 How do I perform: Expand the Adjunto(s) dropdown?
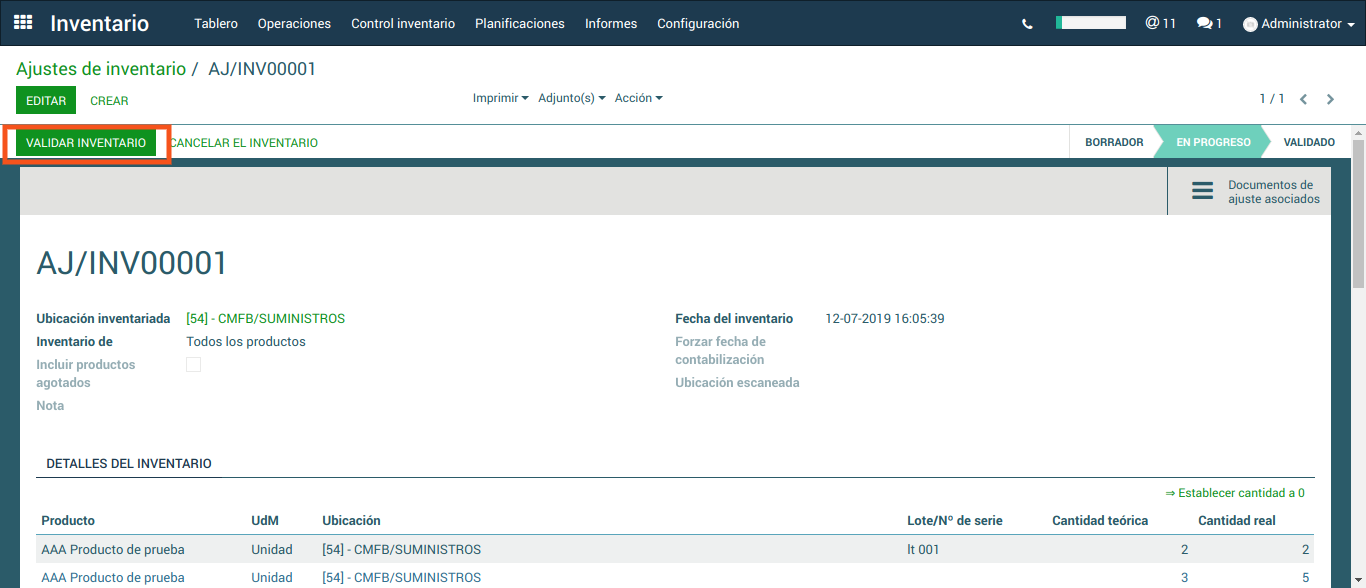pos(571,98)
